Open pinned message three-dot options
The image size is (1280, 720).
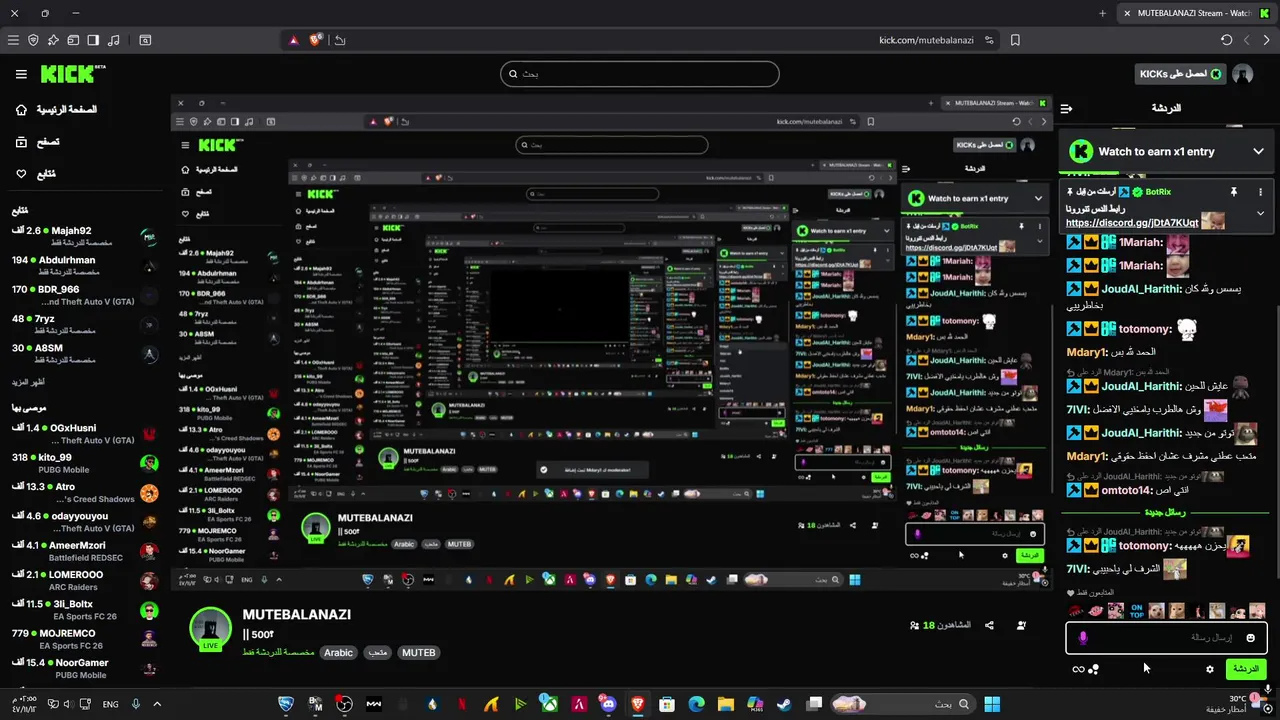pos(1260,191)
